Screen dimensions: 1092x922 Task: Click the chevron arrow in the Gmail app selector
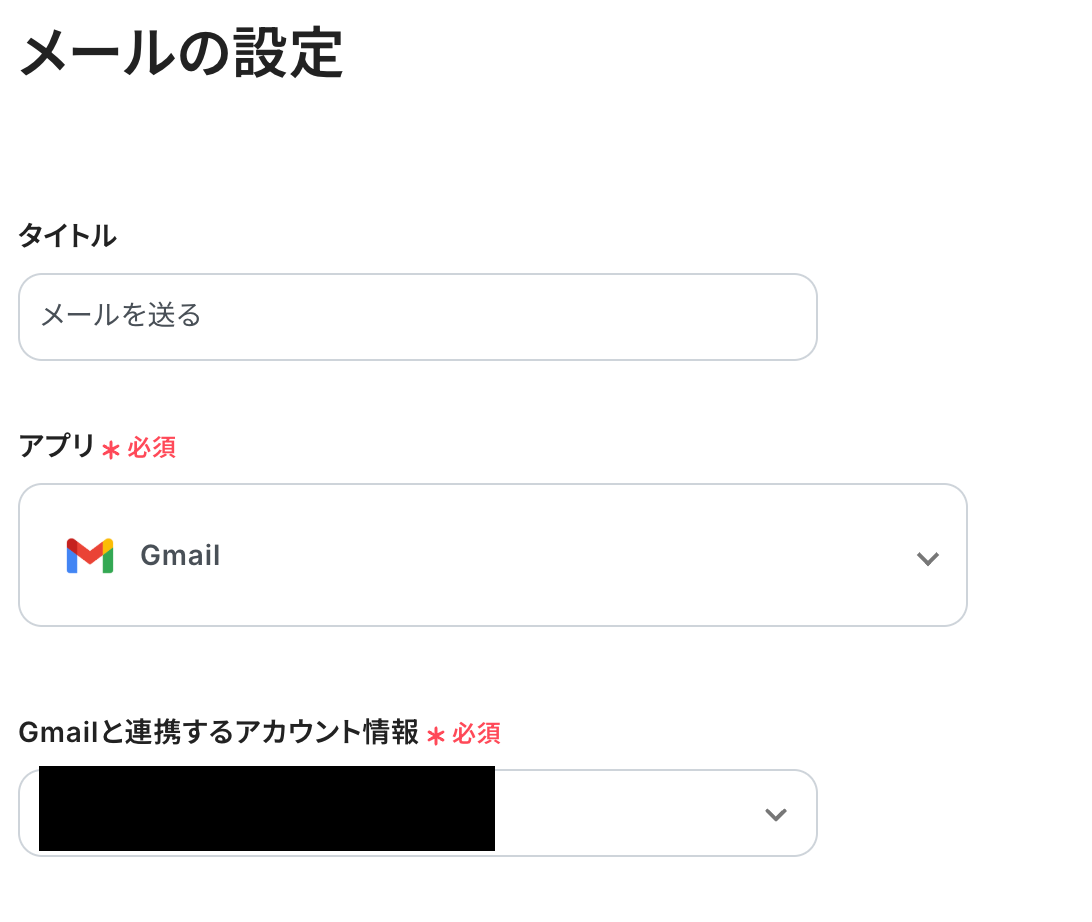pyautogui.click(x=927, y=559)
